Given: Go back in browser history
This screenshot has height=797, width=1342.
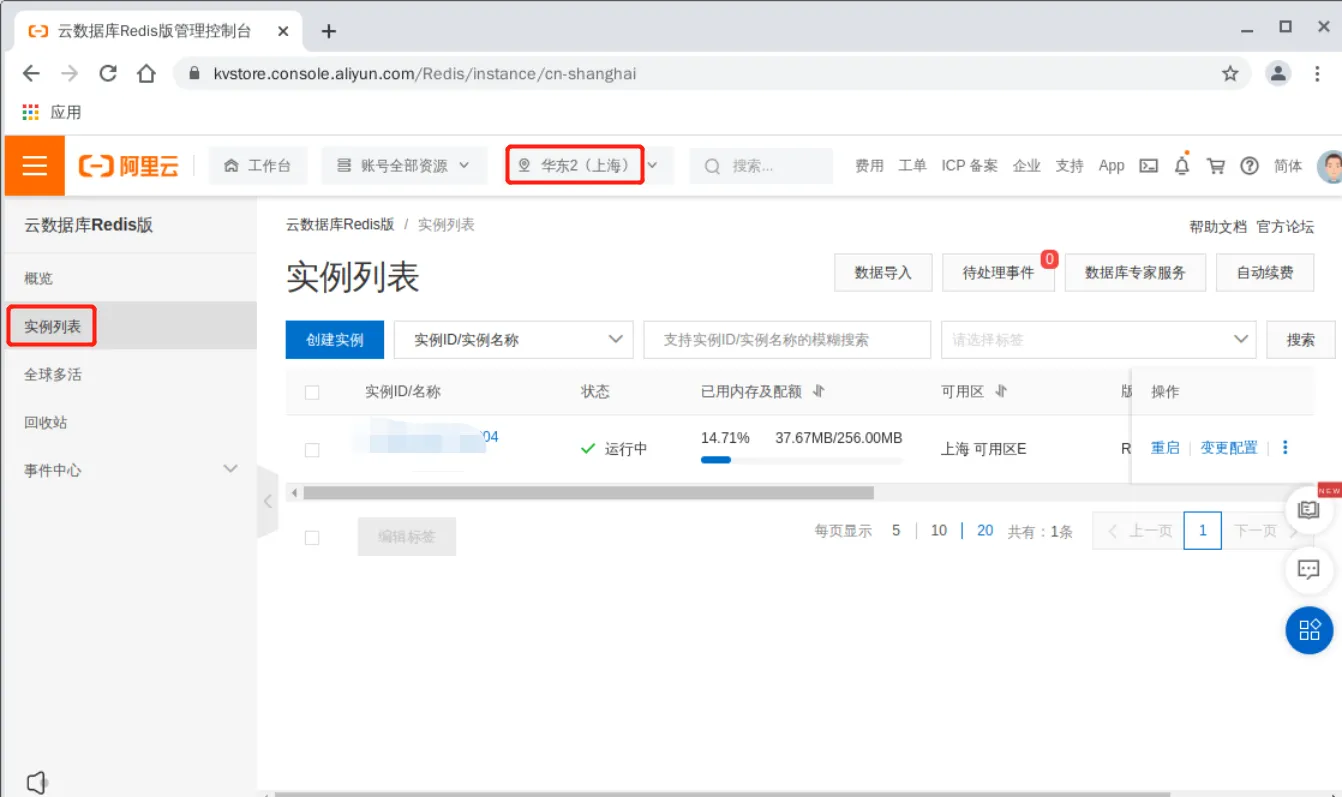Looking at the screenshot, I should pos(31,74).
